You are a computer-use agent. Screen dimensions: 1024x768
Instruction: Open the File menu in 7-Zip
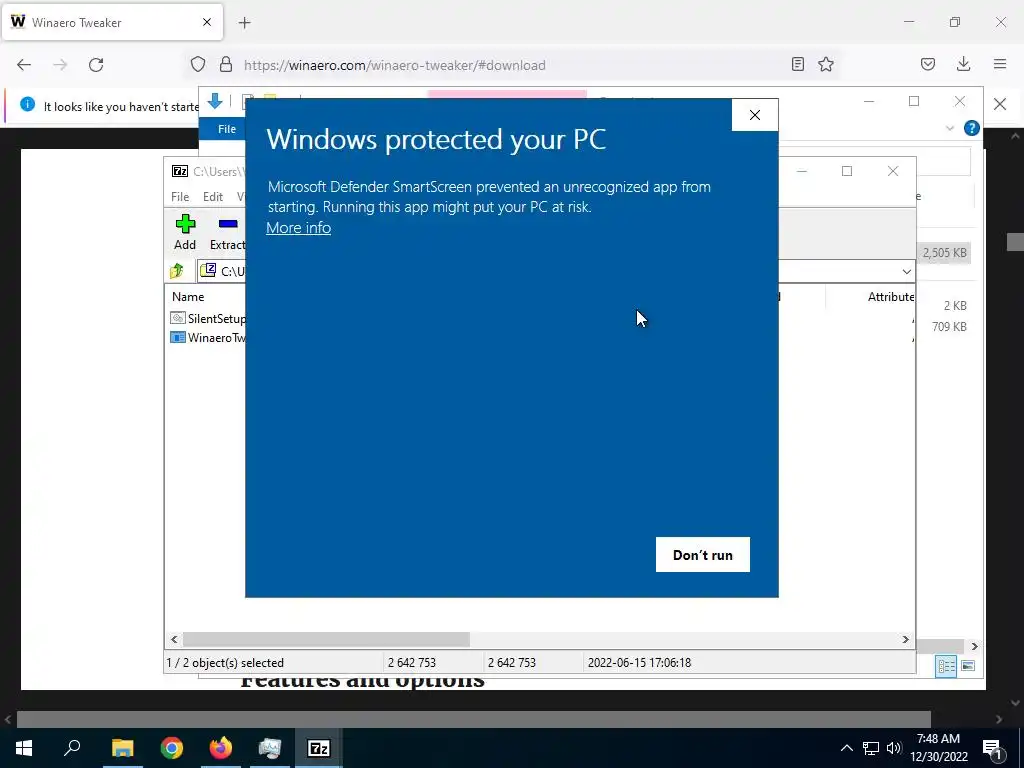coord(180,197)
